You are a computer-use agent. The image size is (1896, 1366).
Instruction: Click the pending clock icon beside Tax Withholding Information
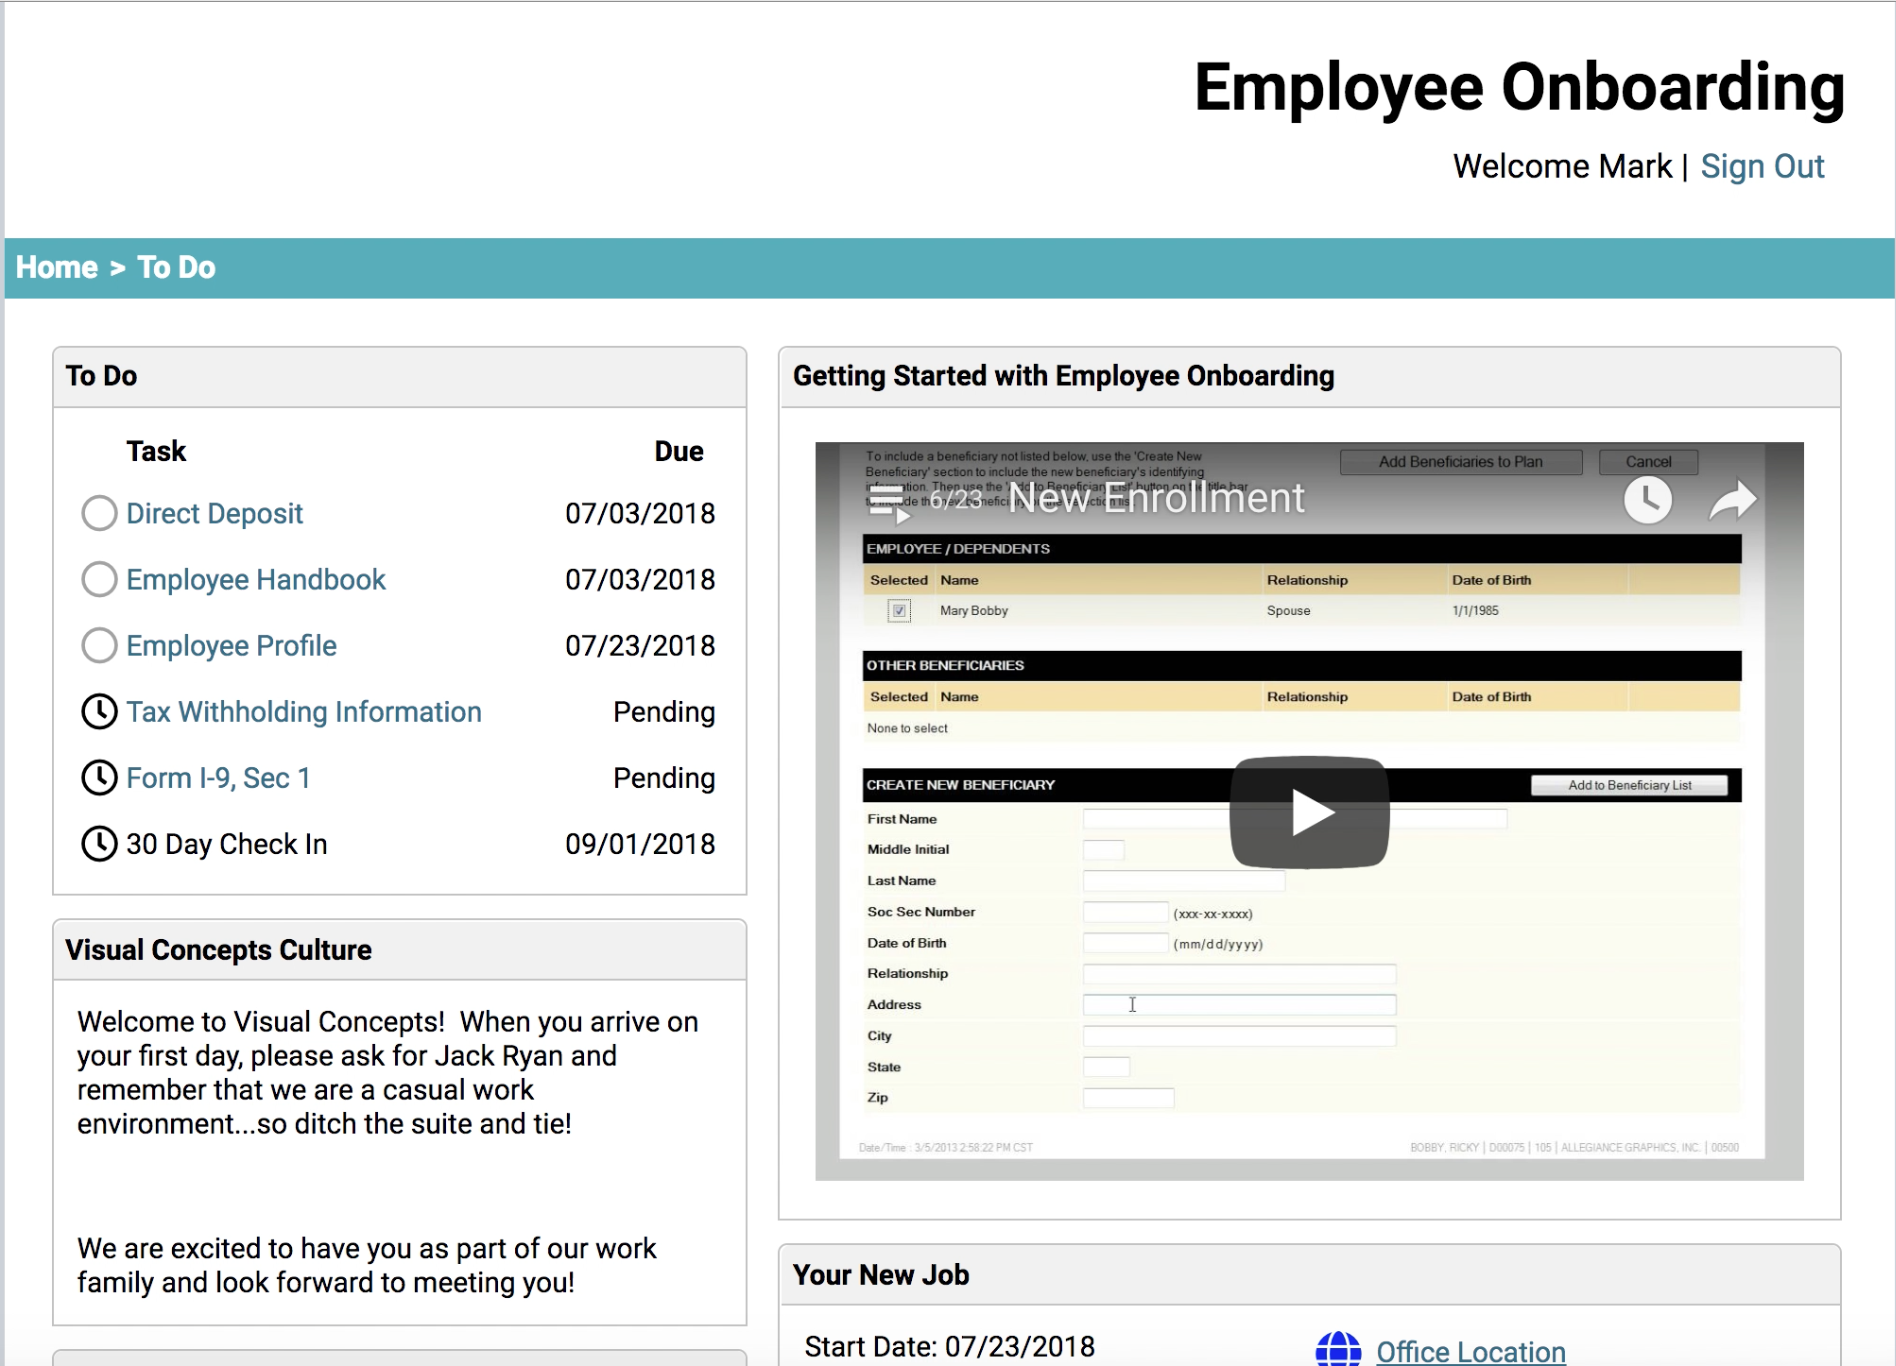(x=99, y=711)
